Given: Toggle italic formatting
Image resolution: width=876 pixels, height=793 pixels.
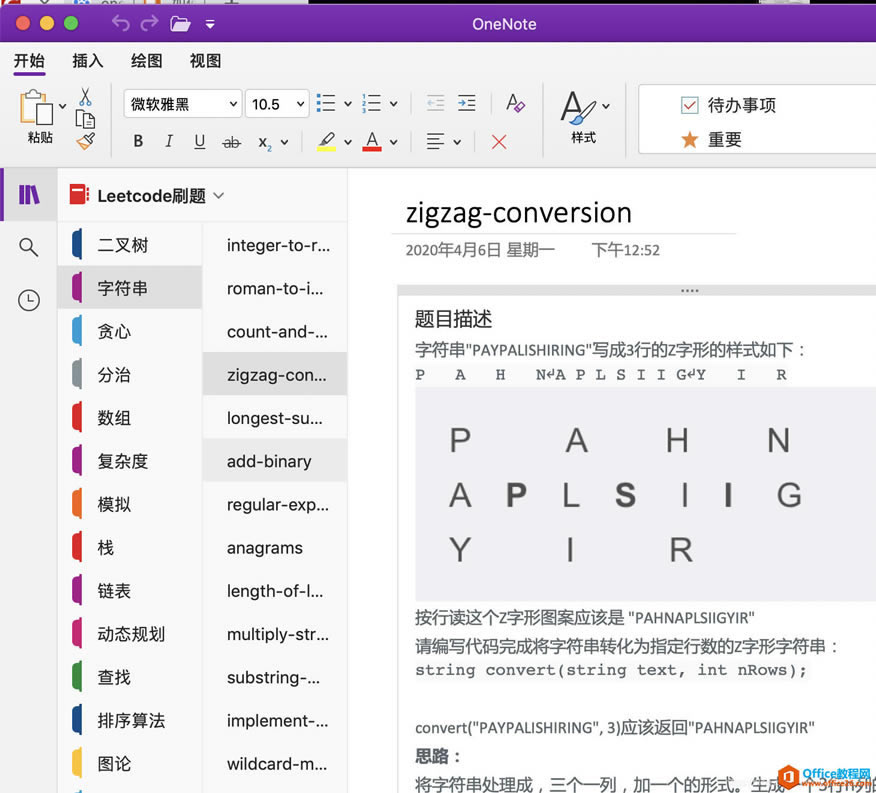Looking at the screenshot, I should 168,141.
